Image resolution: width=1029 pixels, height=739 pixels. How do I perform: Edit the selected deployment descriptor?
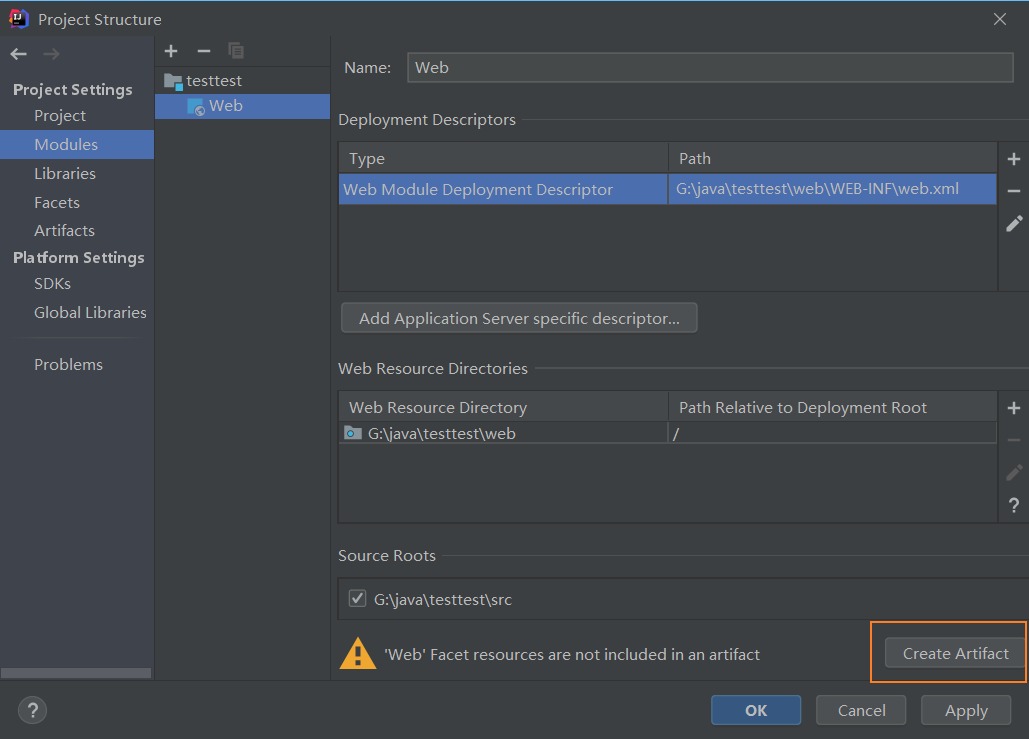click(1013, 224)
